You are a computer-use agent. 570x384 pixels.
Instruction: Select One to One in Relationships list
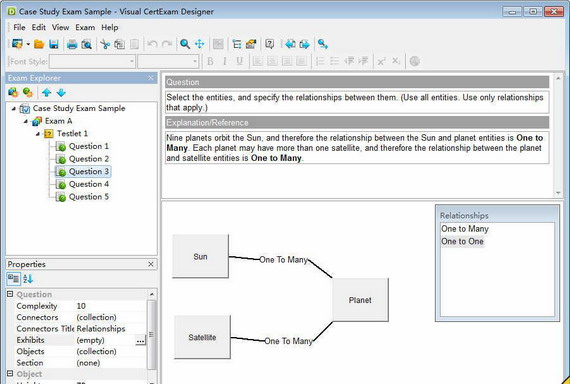pyautogui.click(x=462, y=241)
